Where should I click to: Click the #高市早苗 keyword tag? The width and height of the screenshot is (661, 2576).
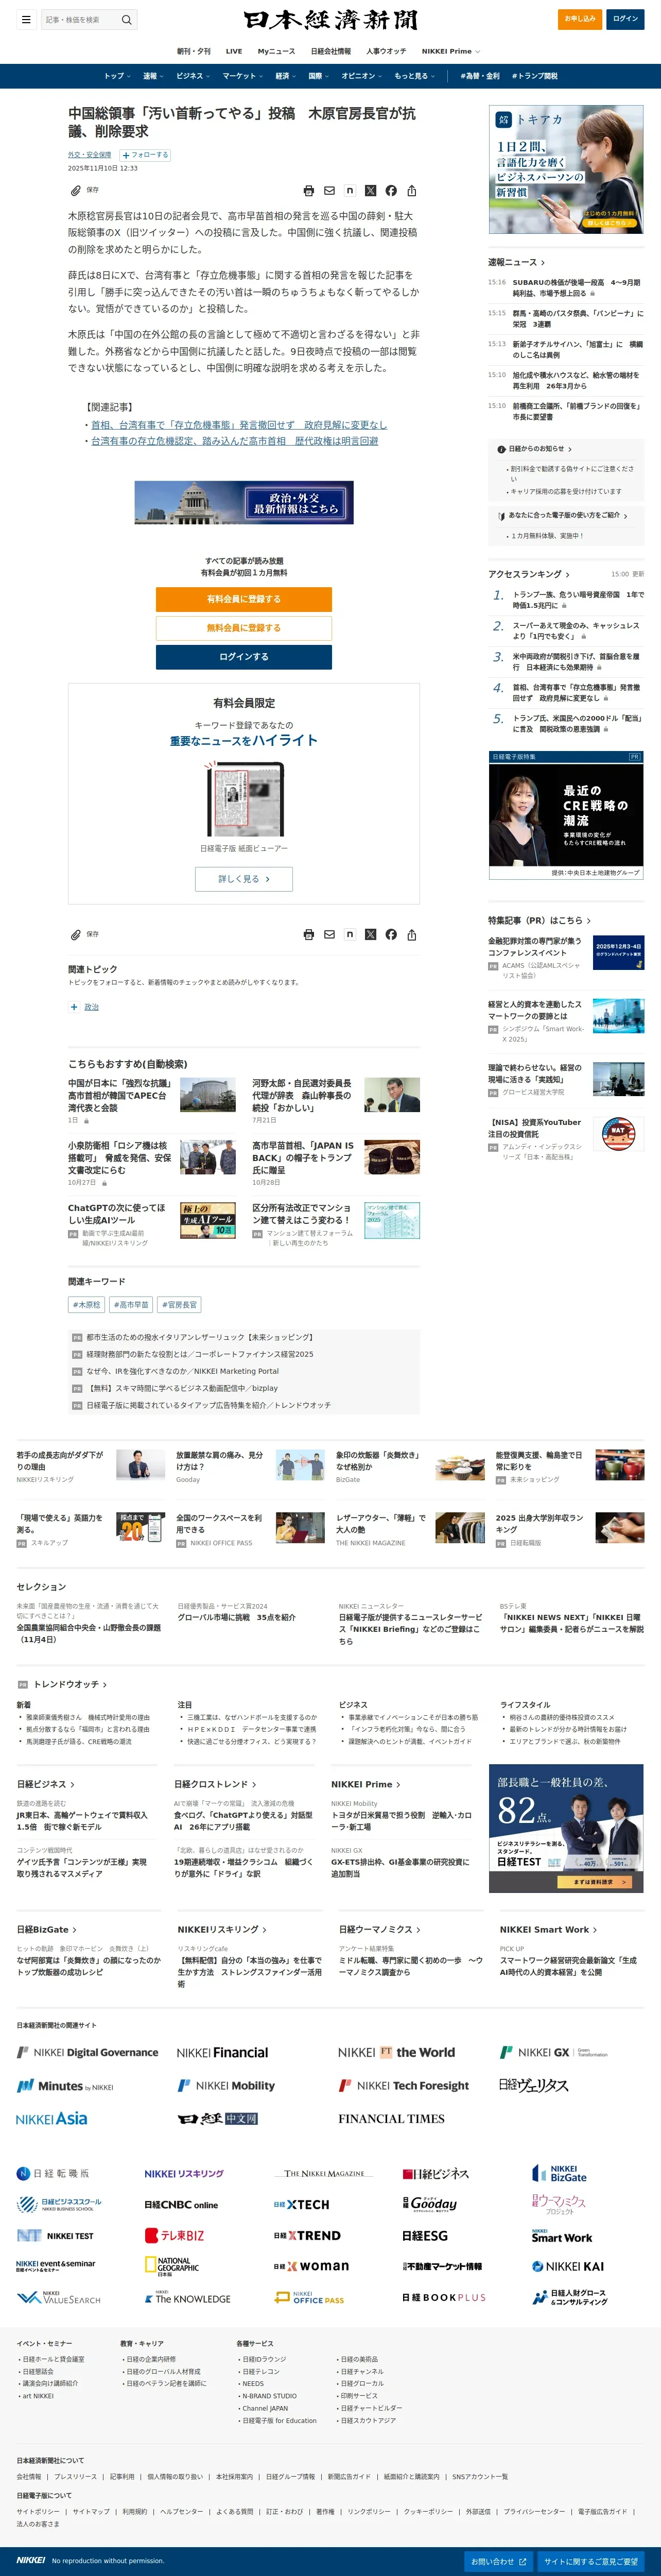(131, 1304)
